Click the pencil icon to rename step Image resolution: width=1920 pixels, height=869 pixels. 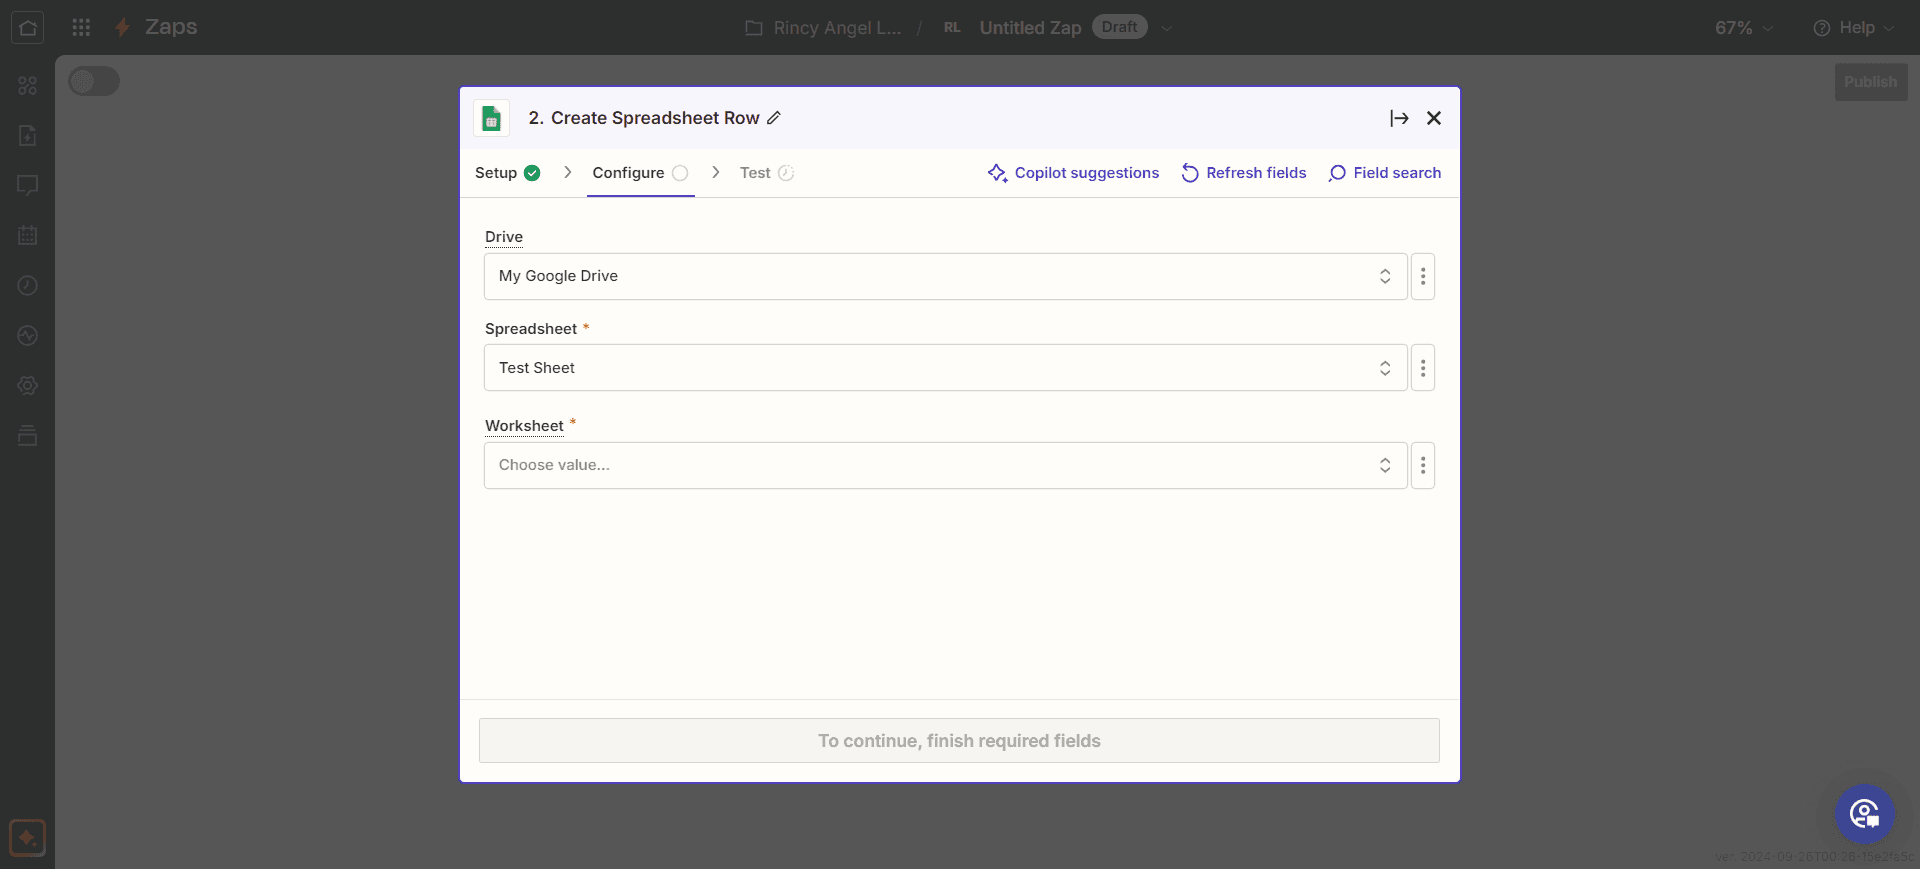click(773, 118)
